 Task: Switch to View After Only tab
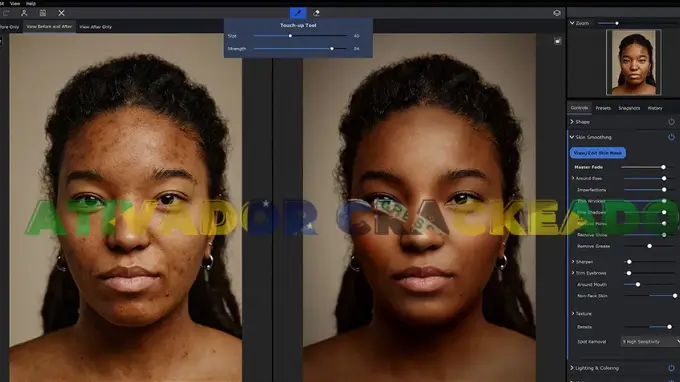coord(95,27)
